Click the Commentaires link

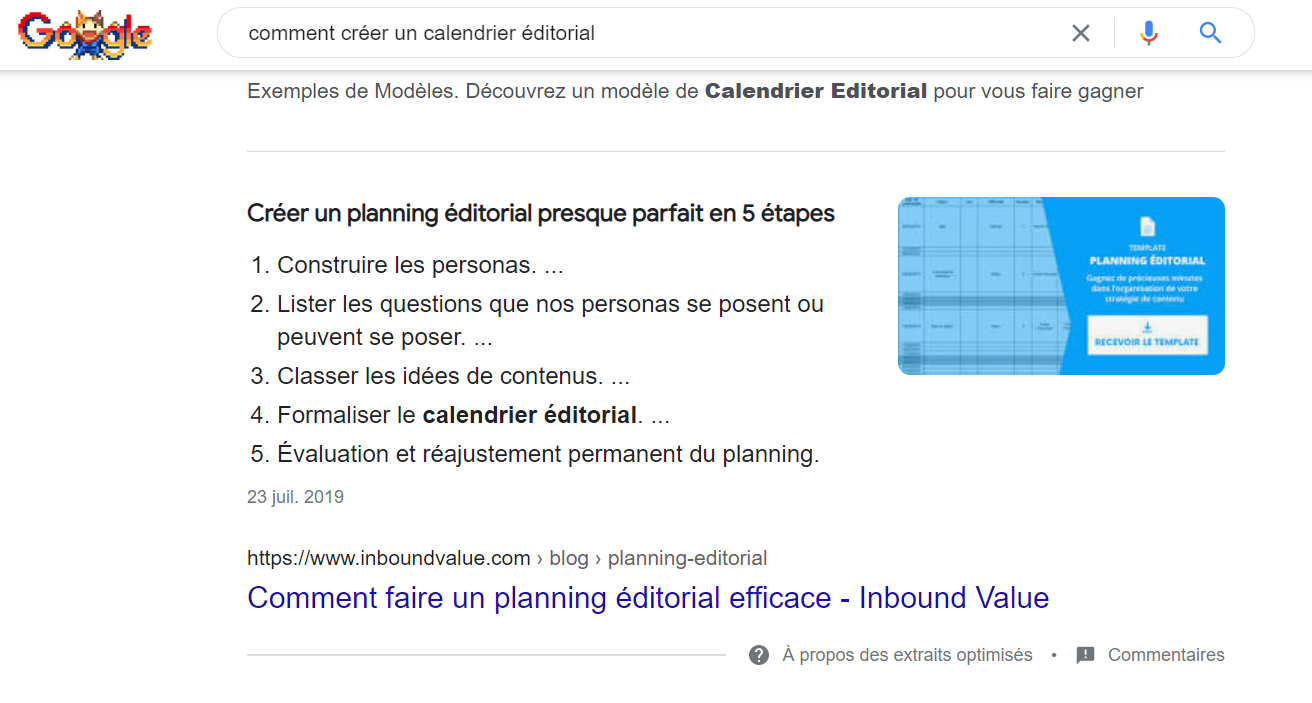click(x=1166, y=655)
